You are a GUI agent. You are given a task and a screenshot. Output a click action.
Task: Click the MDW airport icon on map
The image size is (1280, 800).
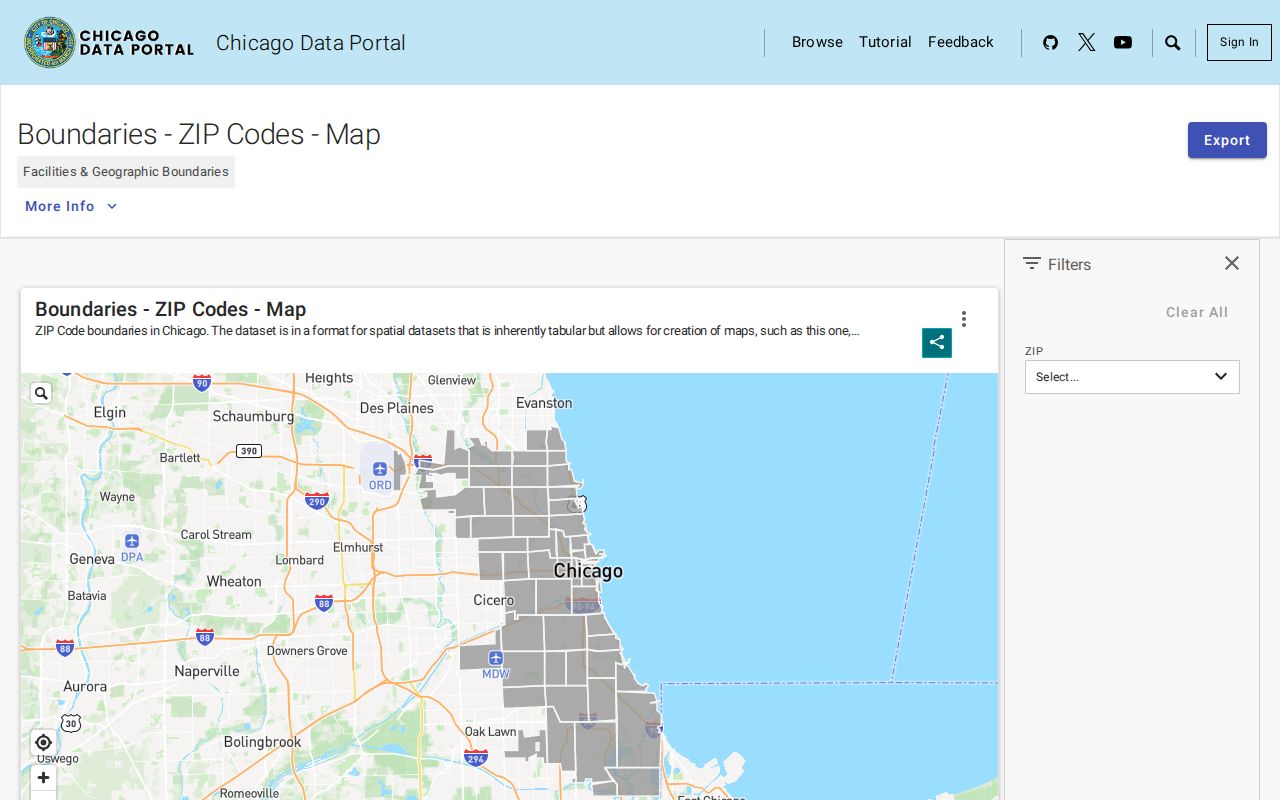(496, 657)
